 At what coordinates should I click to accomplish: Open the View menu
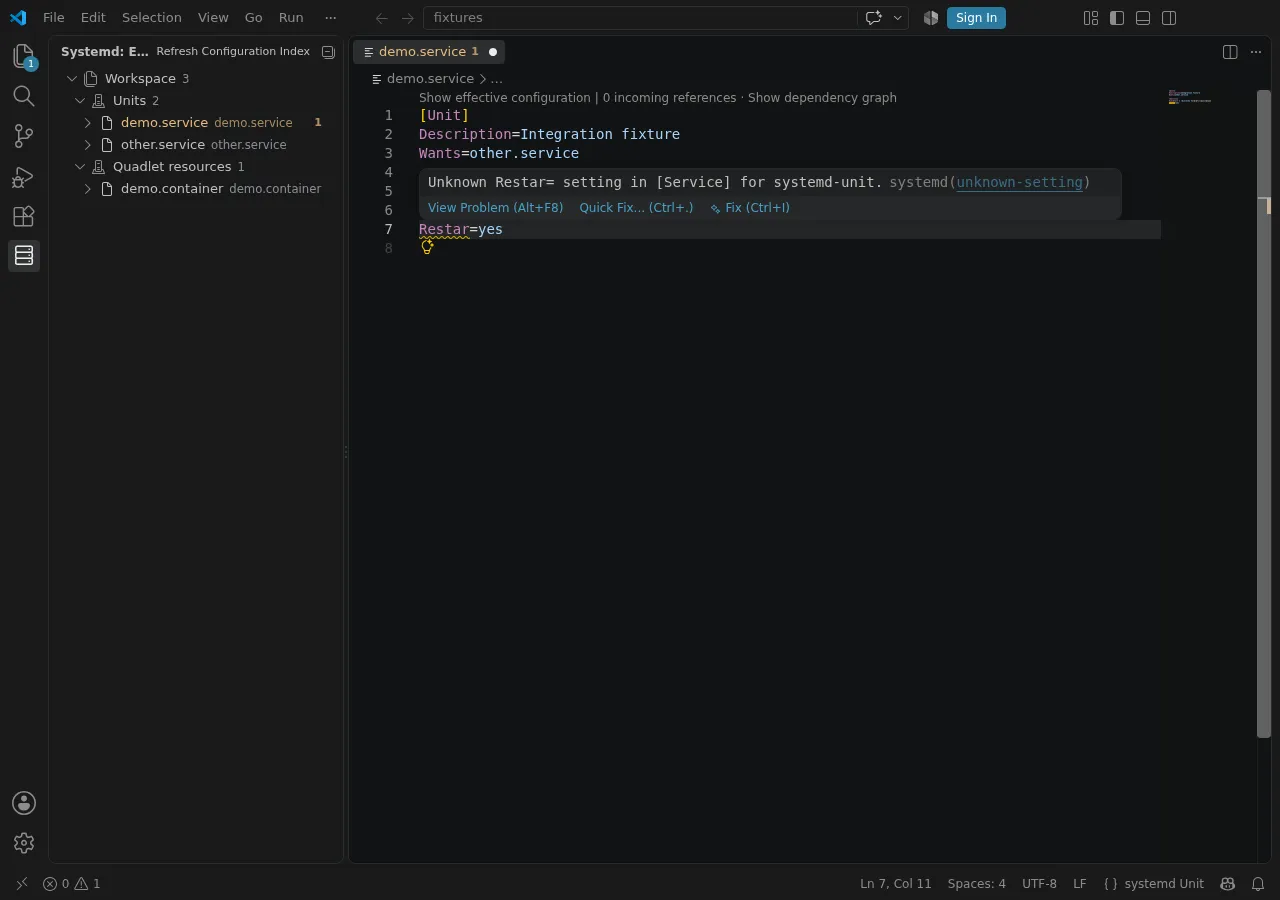click(x=213, y=18)
